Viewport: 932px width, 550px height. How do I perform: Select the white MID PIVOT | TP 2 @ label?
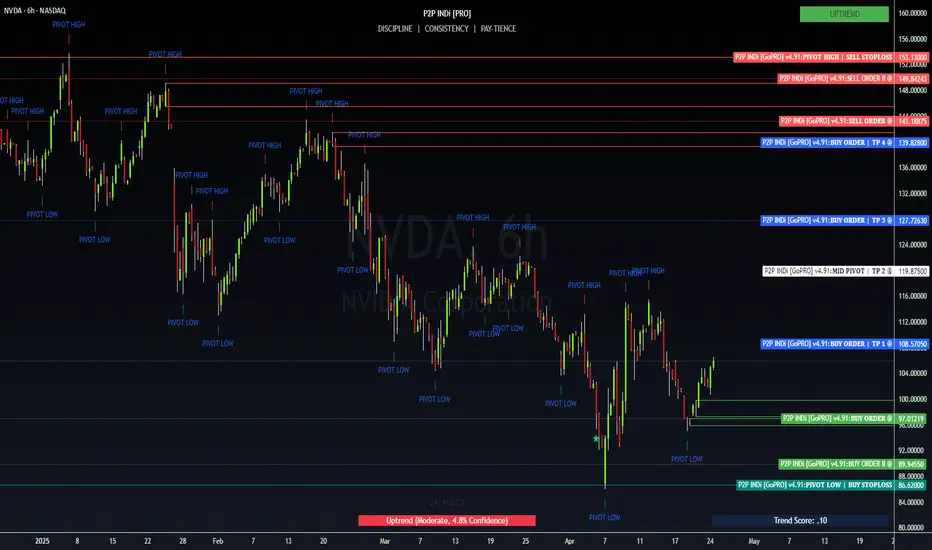coord(828,271)
